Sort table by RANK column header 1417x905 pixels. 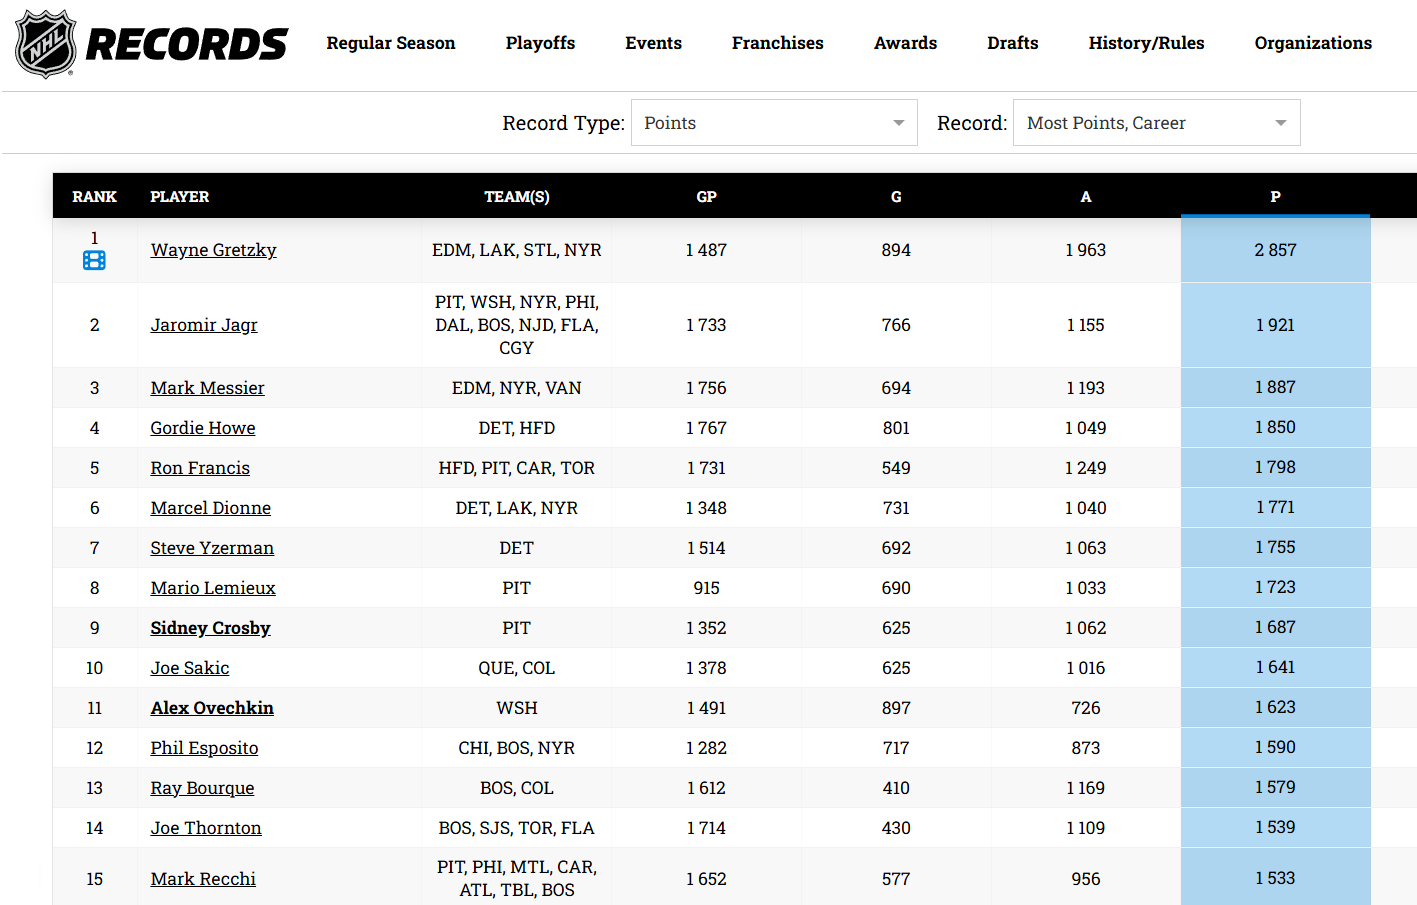(94, 197)
